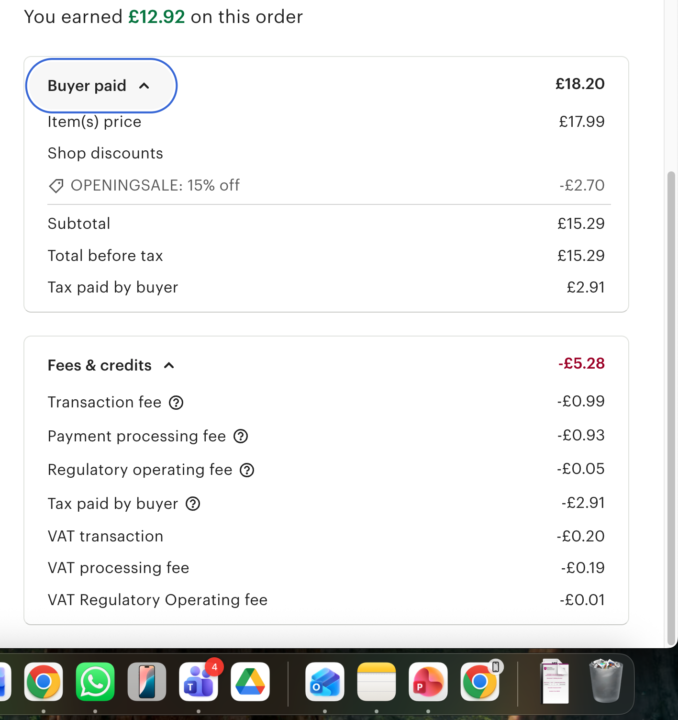This screenshot has height=720, width=678.
Task: Click help icon next to Transaction fee
Action: click(176, 402)
